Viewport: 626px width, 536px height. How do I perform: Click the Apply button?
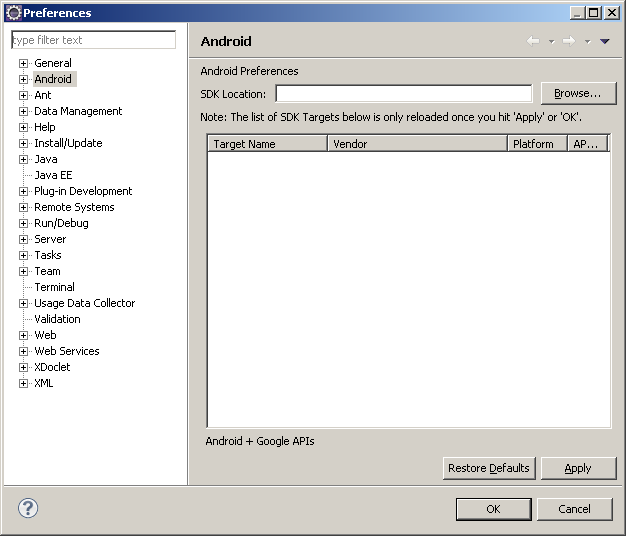(578, 468)
